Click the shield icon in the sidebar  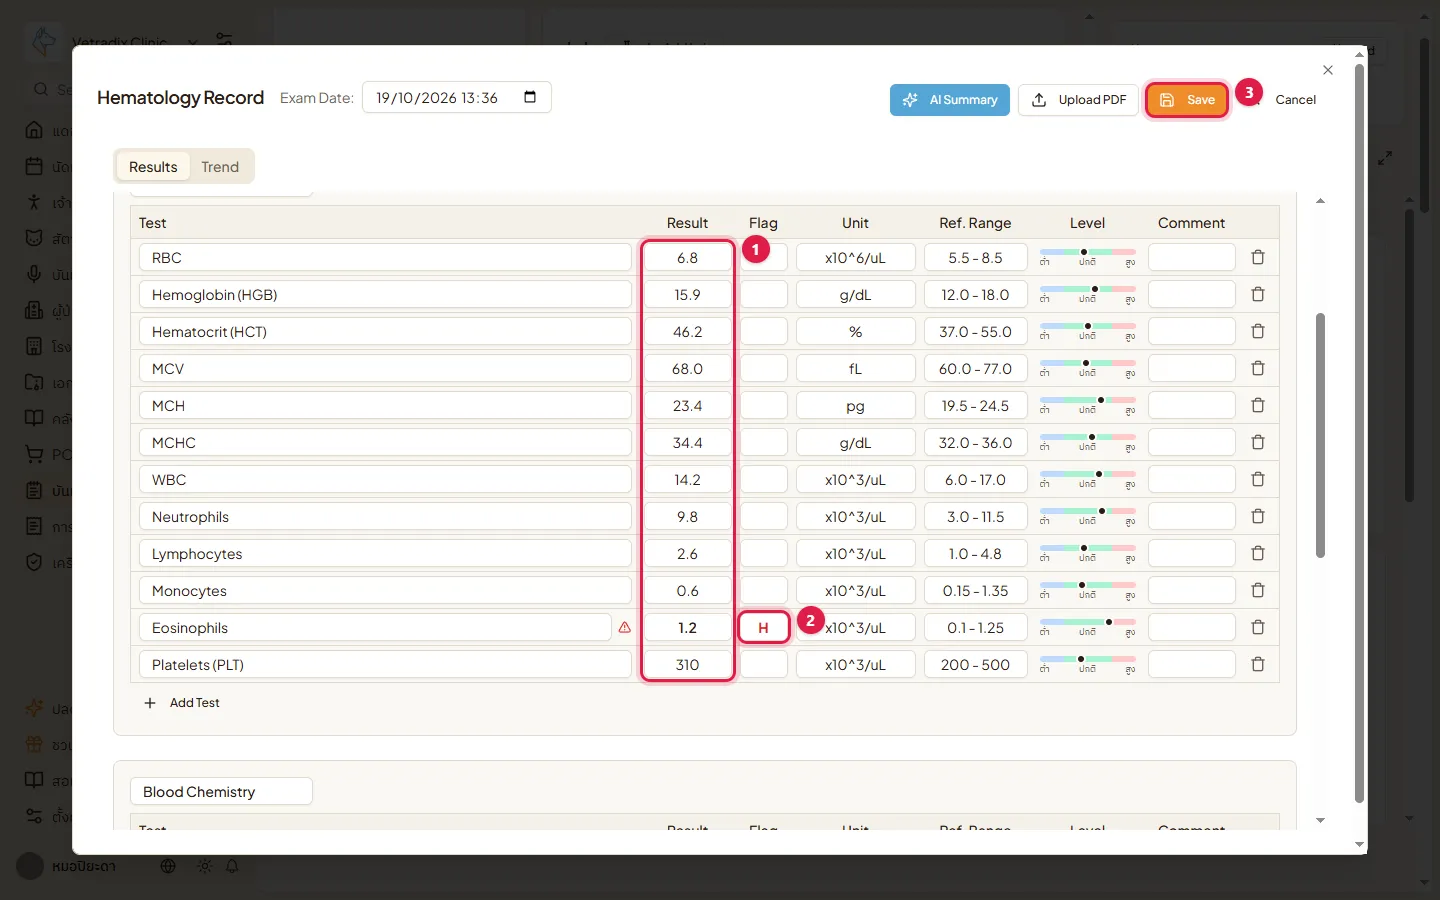(34, 562)
